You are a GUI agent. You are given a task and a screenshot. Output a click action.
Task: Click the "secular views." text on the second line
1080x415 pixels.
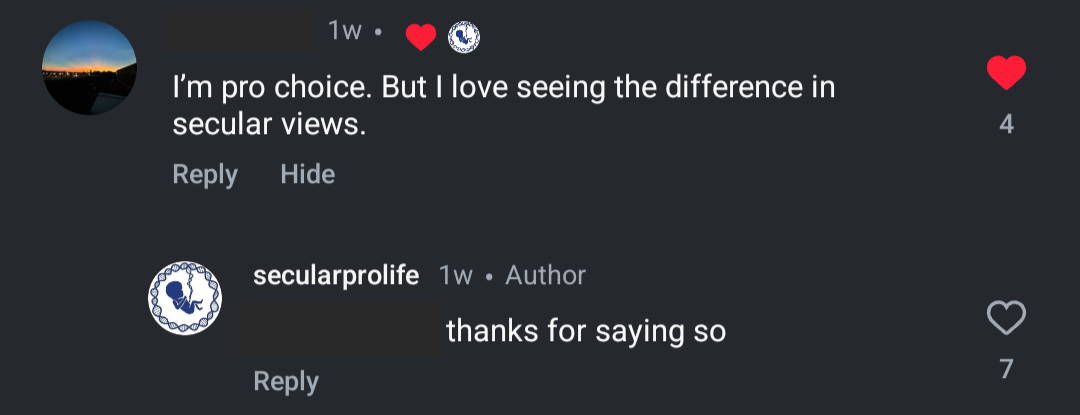pyautogui.click(x=269, y=124)
